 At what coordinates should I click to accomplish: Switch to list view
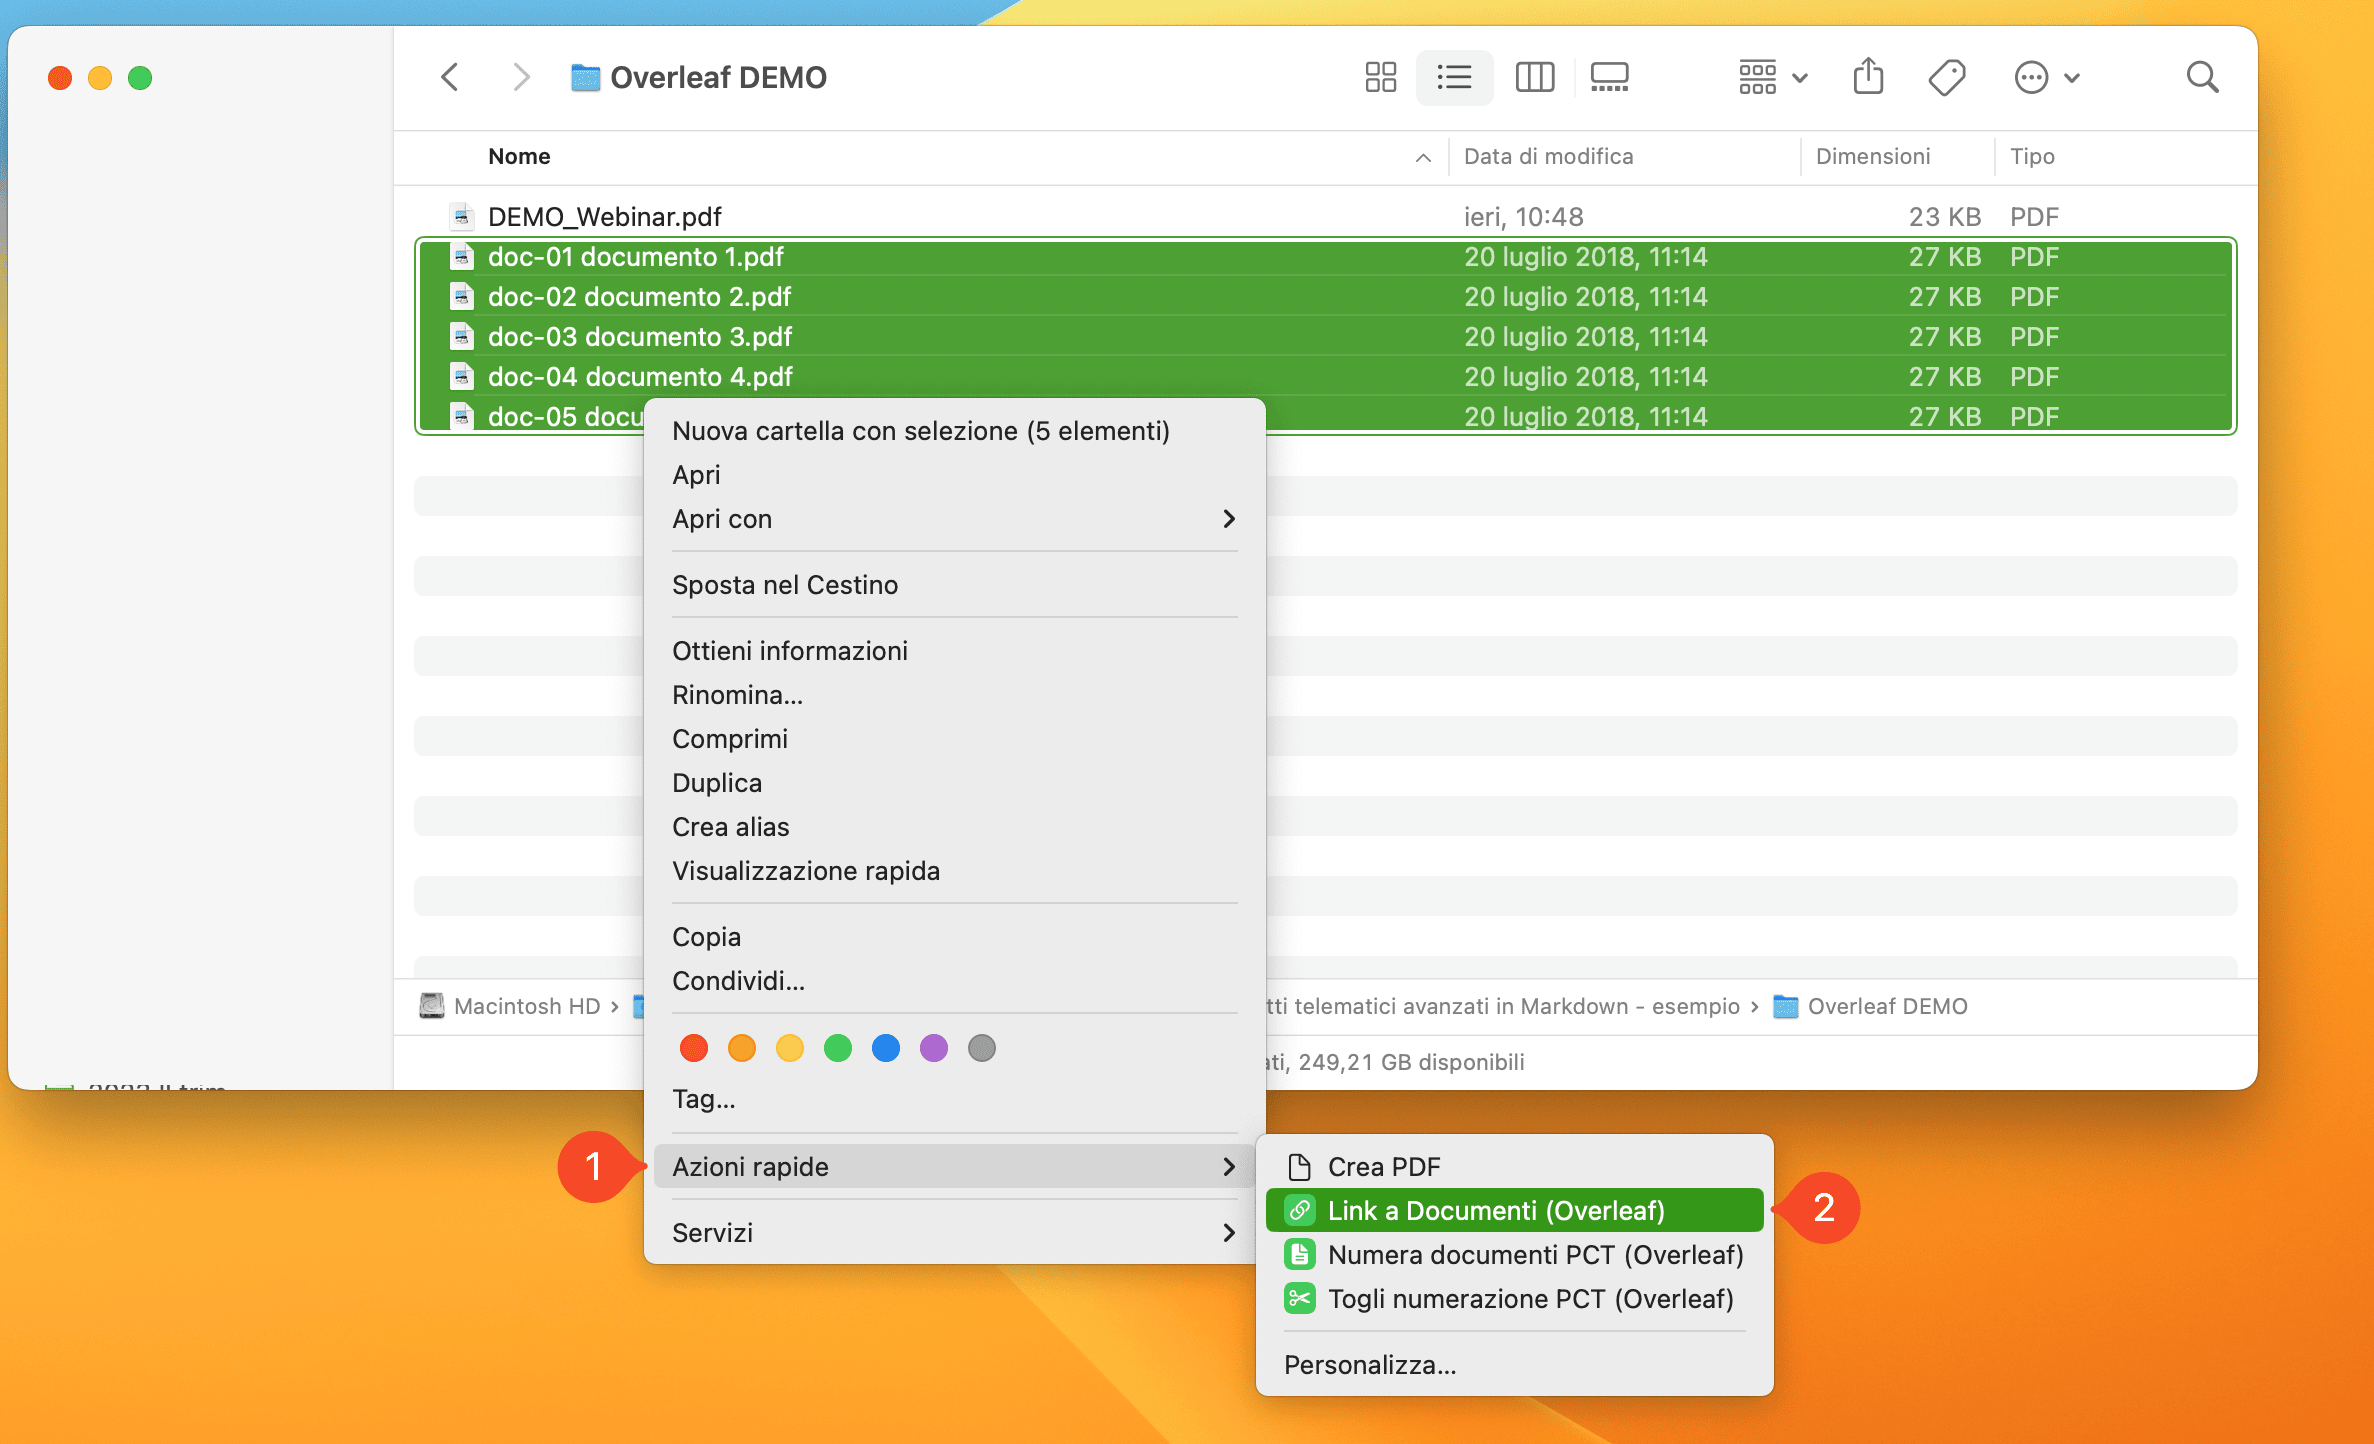pyautogui.click(x=1454, y=77)
